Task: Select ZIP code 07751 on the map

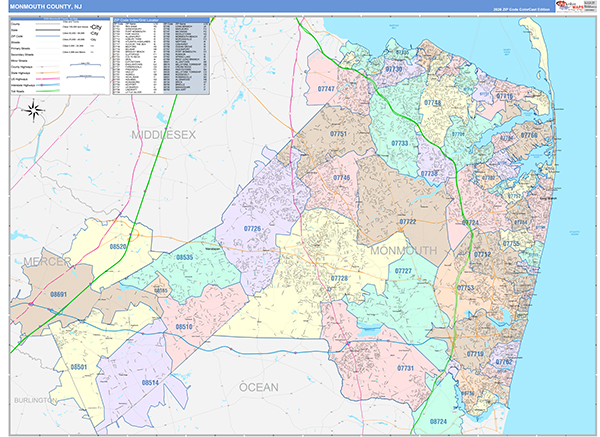Action: 338,134
